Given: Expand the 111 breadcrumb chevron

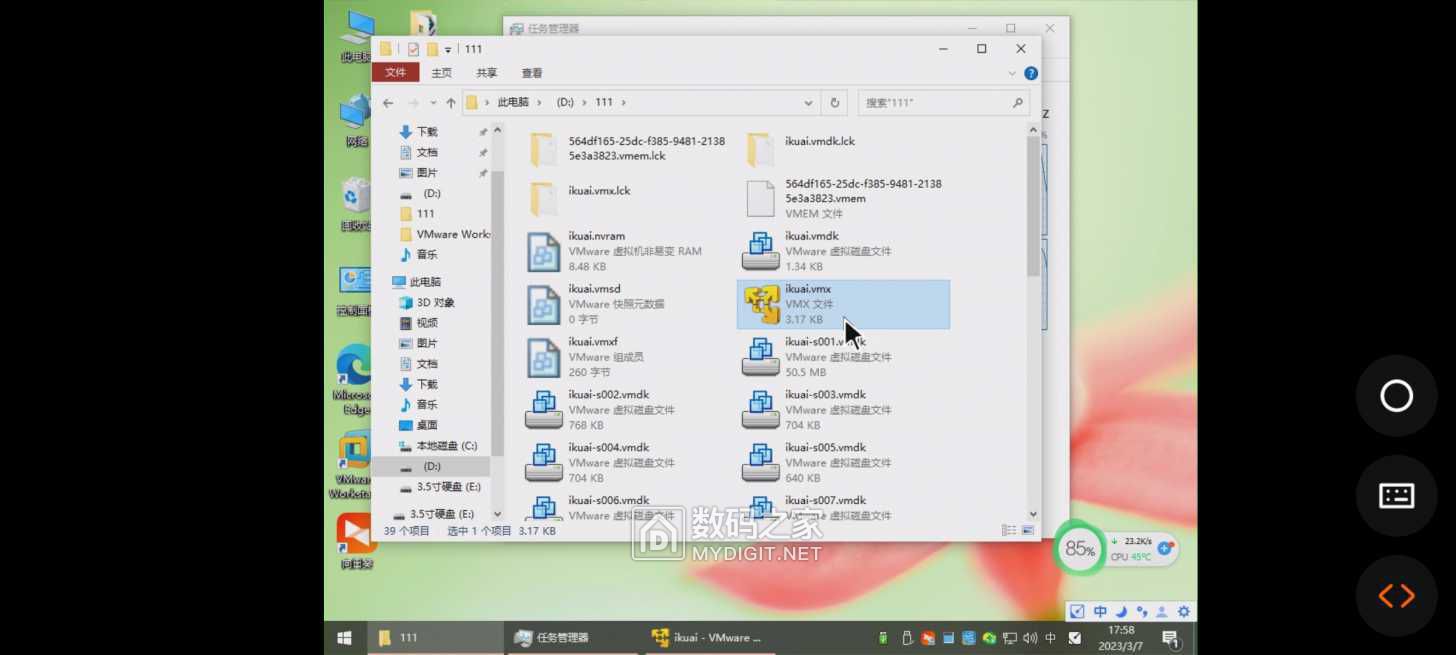Looking at the screenshot, I should (x=623, y=102).
